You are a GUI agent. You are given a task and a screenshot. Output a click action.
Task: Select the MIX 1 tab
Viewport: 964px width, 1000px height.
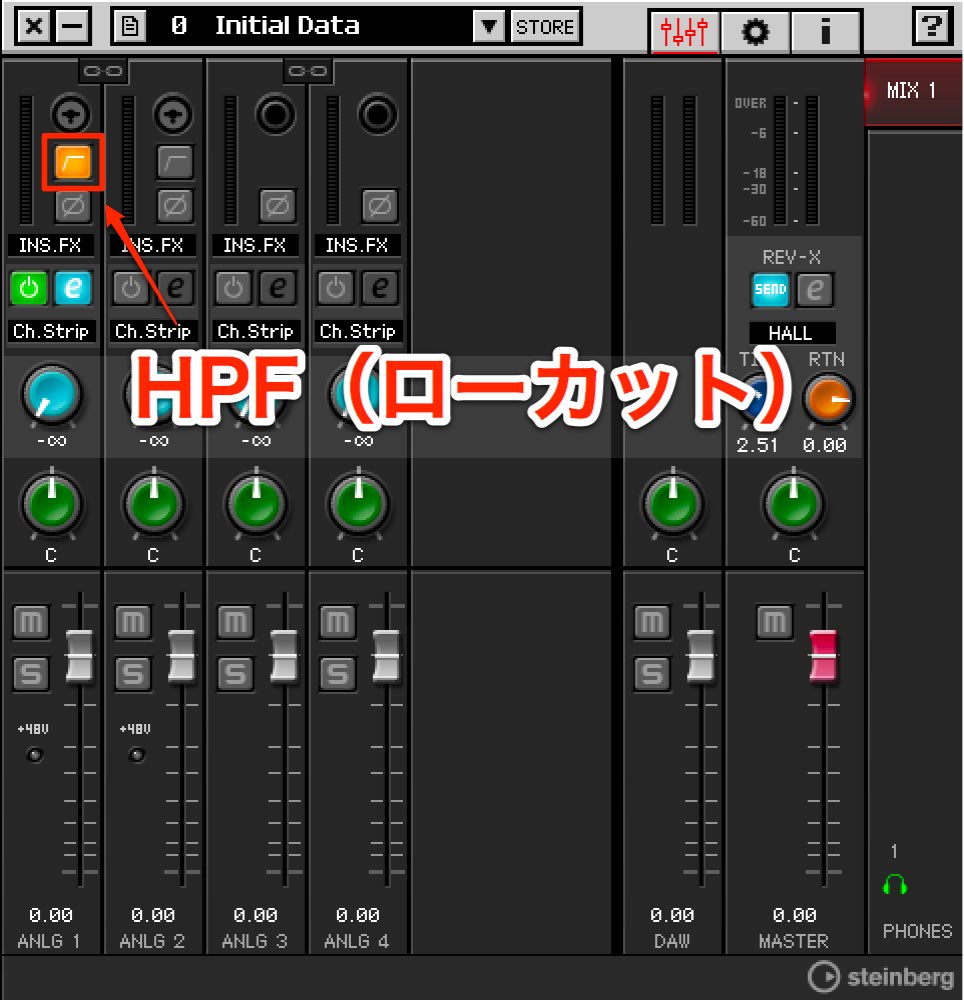point(912,91)
